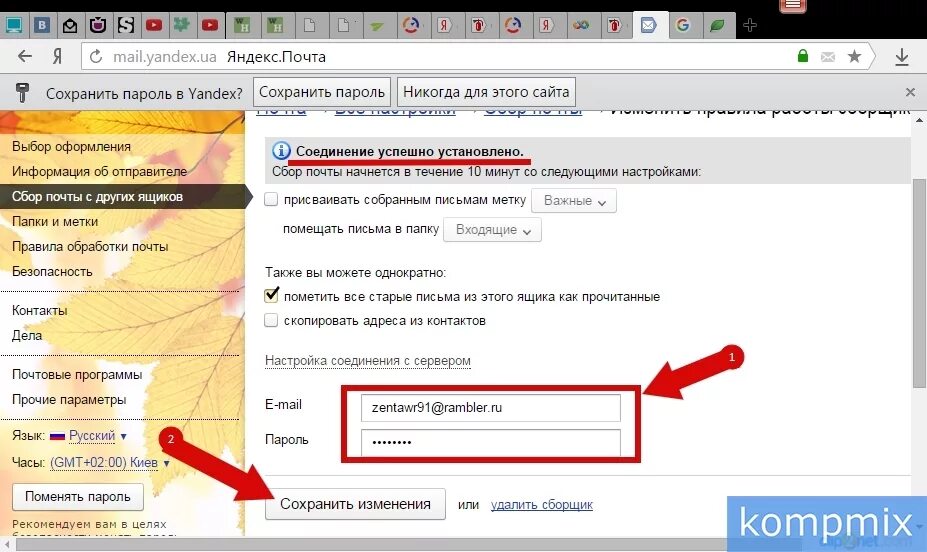
Task: Switch to the green puzzle piece tab
Action: click(x=181, y=25)
